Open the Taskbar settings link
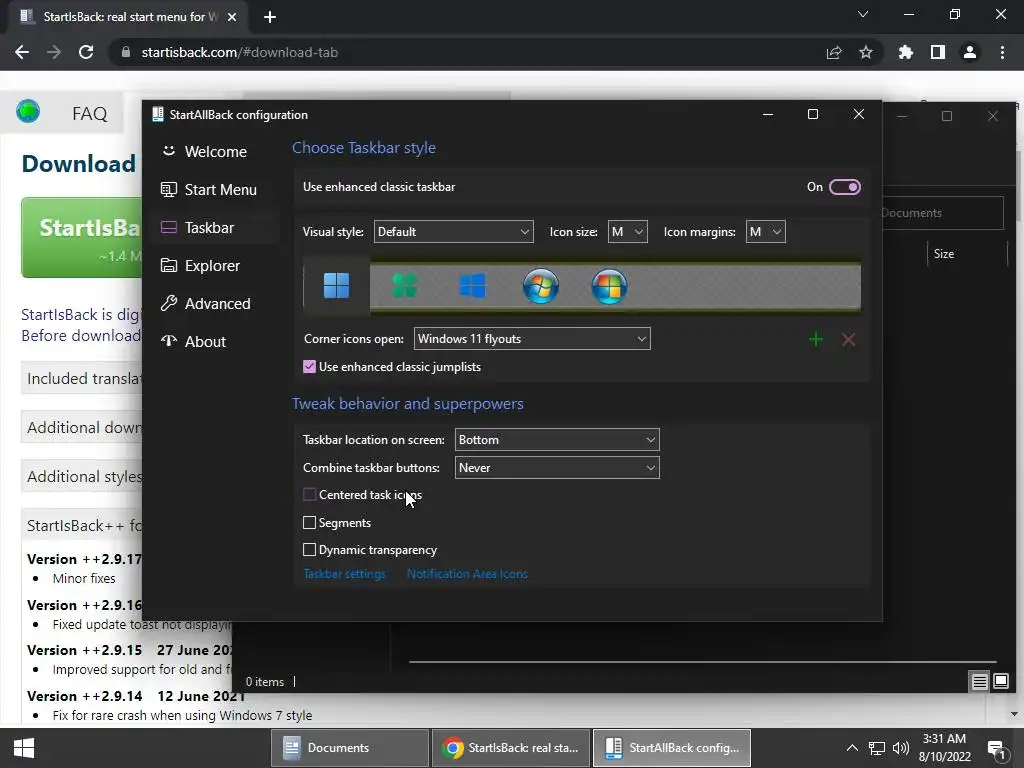The image size is (1024, 768). 344,574
